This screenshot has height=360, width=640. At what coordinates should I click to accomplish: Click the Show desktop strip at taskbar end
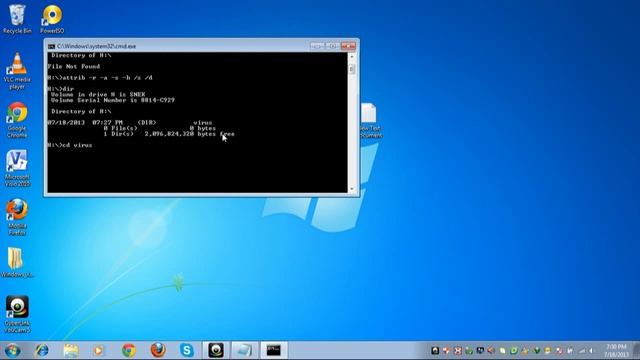pos(636,351)
